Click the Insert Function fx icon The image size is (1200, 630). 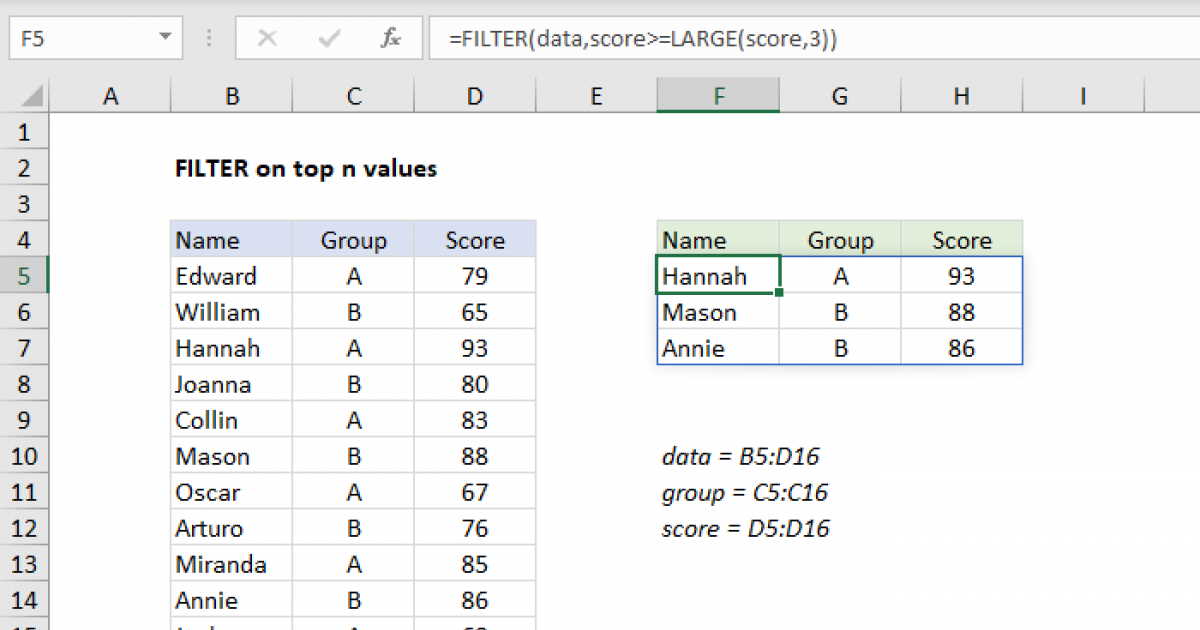pos(390,38)
